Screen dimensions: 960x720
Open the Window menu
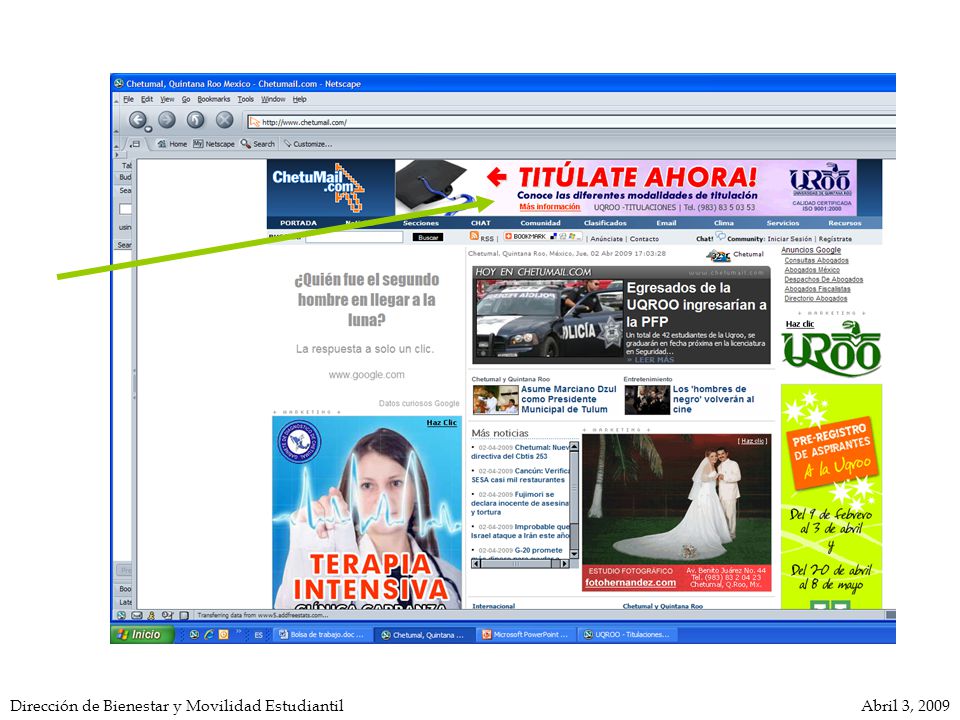coord(273,99)
